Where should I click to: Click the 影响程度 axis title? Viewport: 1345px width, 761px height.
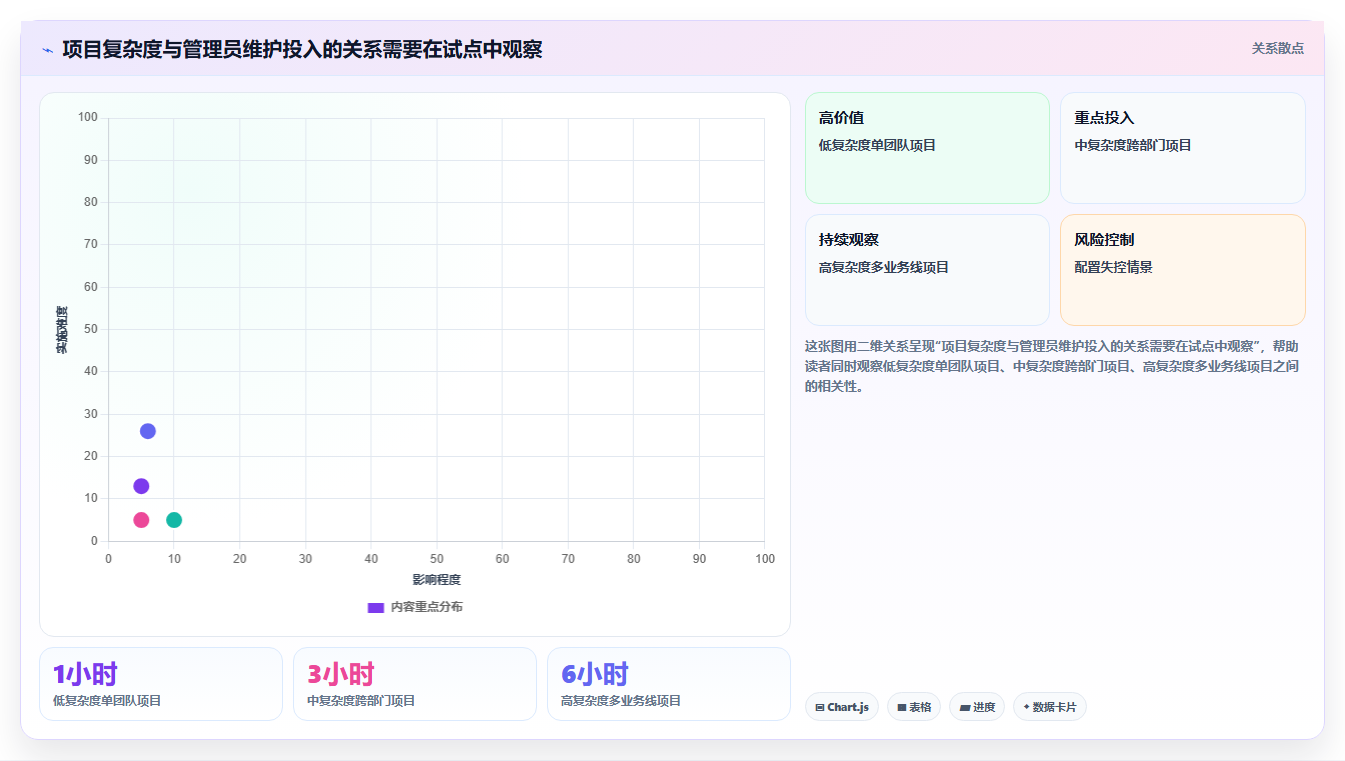click(437, 580)
